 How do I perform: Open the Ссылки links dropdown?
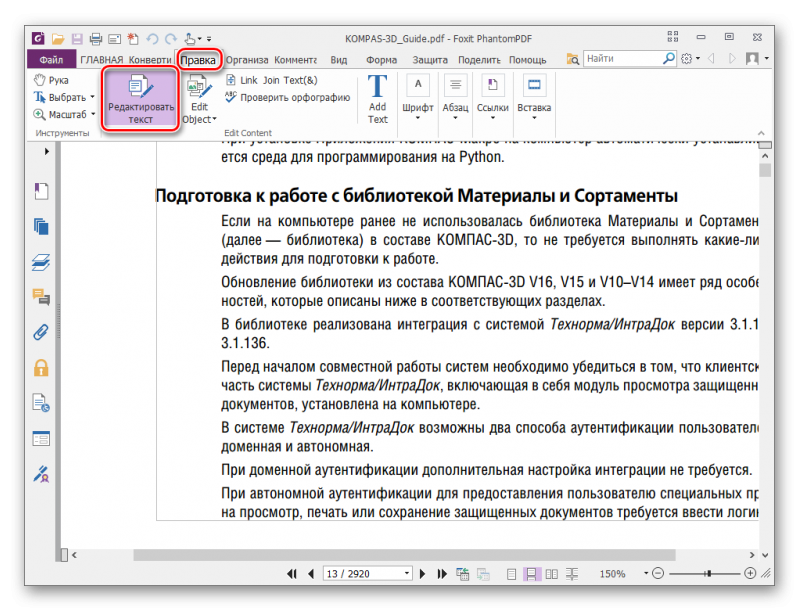[492, 98]
